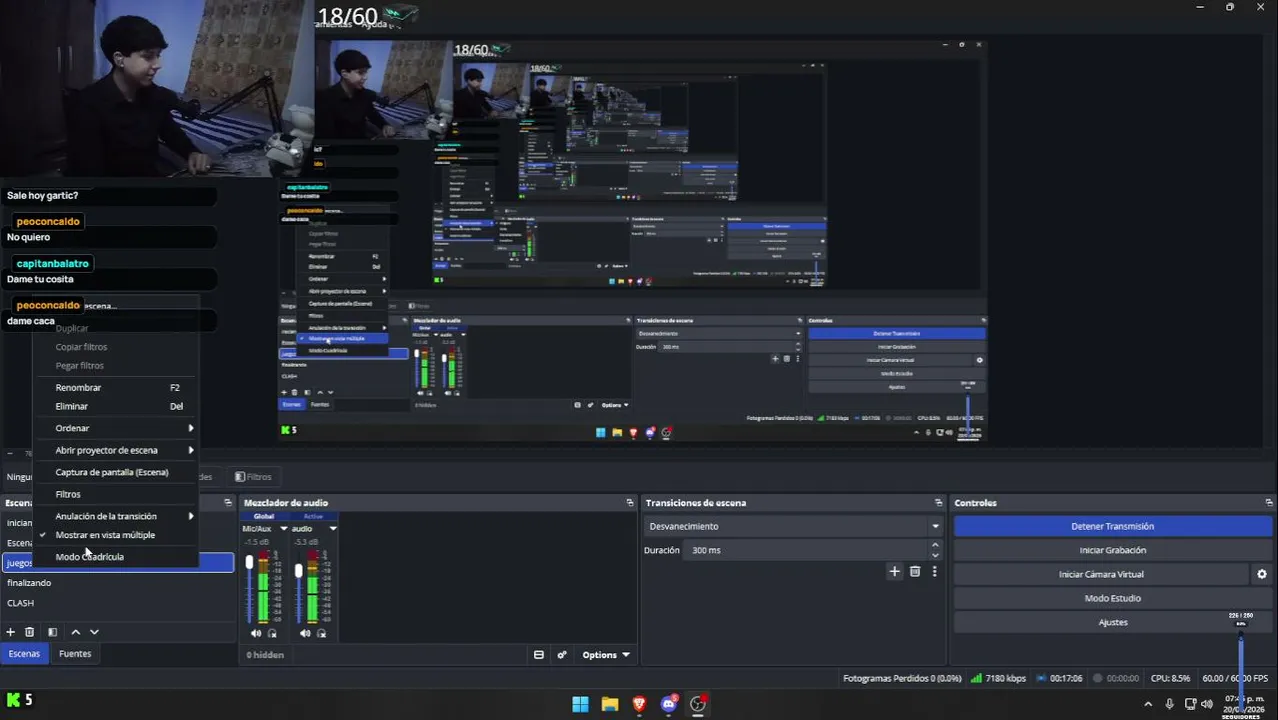Click Iniciar Grabación button
1278x720 pixels.
click(1112, 550)
